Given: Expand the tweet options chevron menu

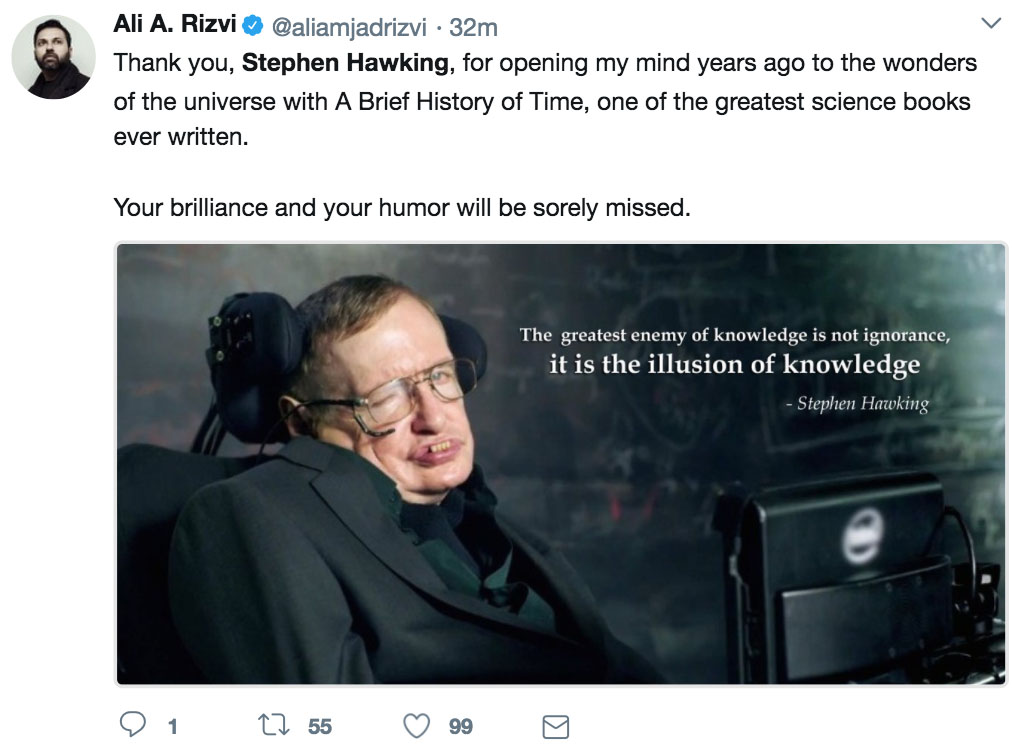Looking at the screenshot, I should pyautogui.click(x=990, y=23).
